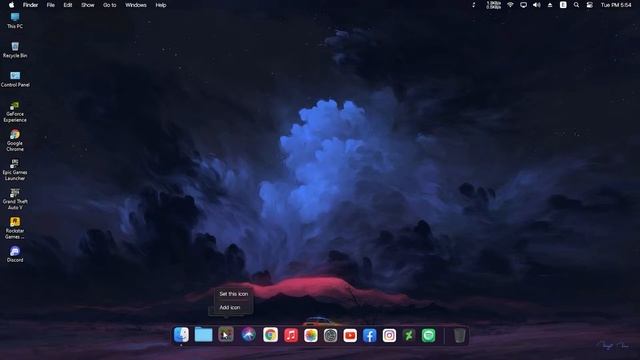
Task: Open Spotlight search magnifier icon
Action: [x=576, y=5]
